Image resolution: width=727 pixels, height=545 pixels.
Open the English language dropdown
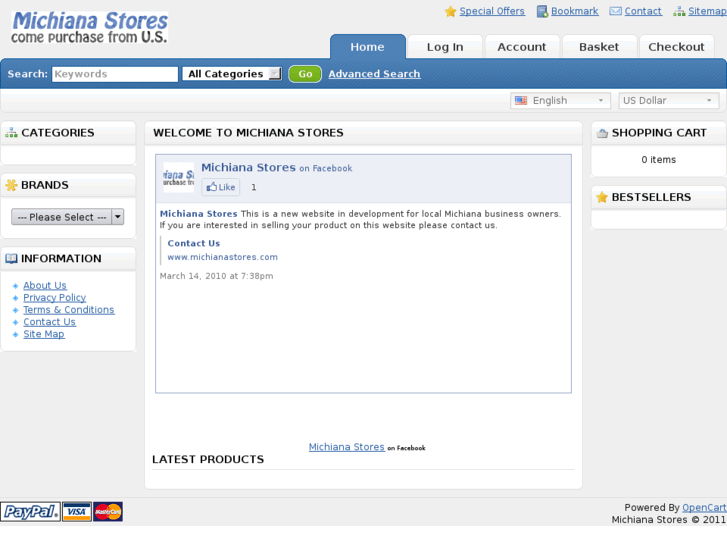click(560, 100)
